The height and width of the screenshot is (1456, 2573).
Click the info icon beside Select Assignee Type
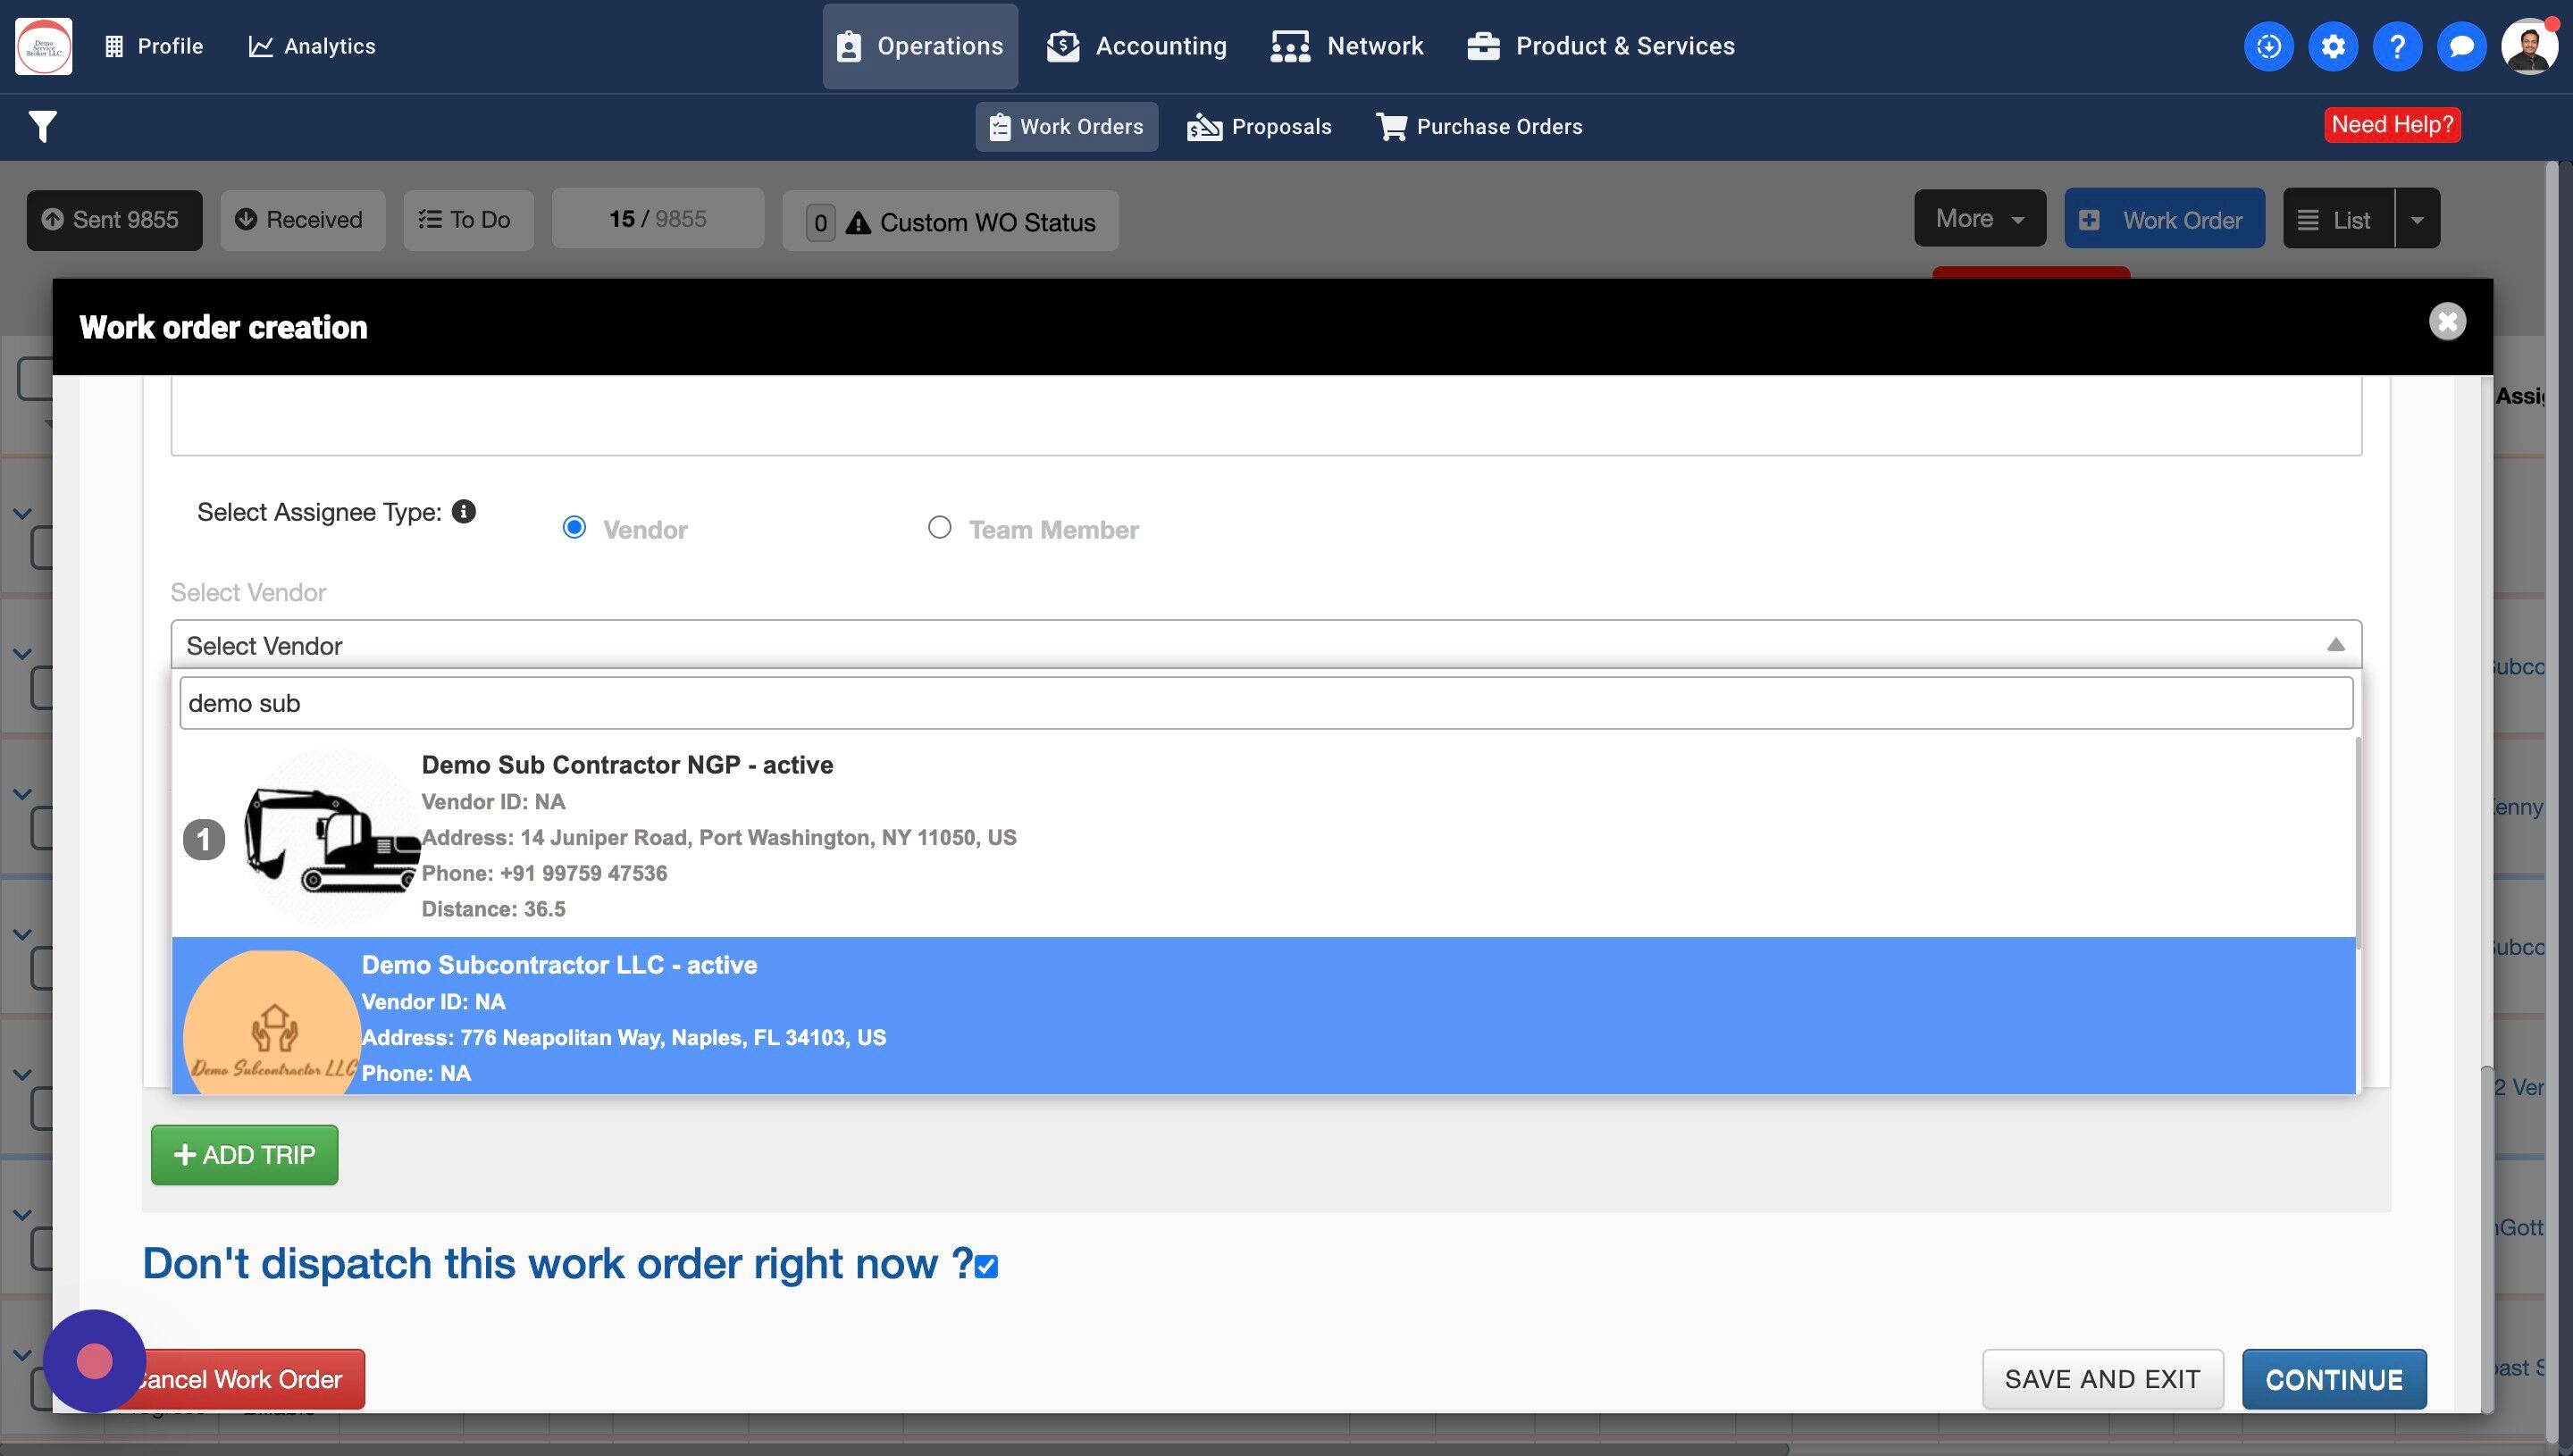tap(463, 511)
